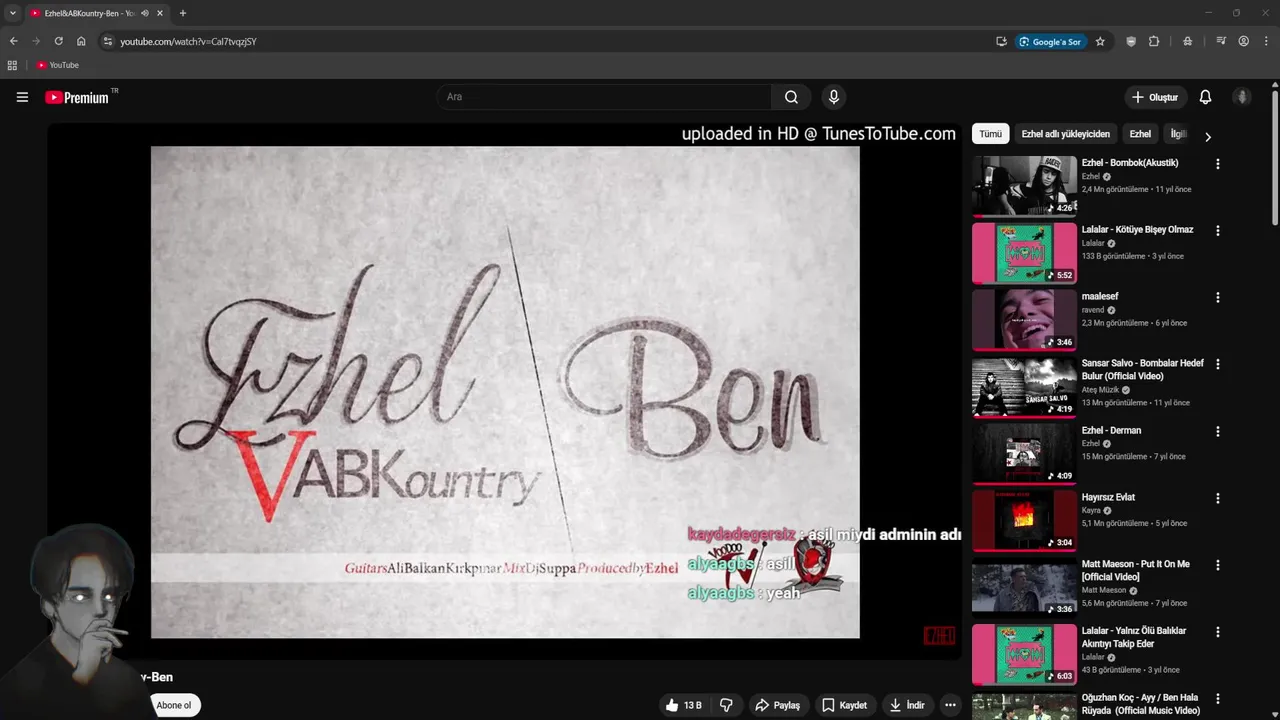
Task: Download the video with İndir
Action: coord(907,705)
